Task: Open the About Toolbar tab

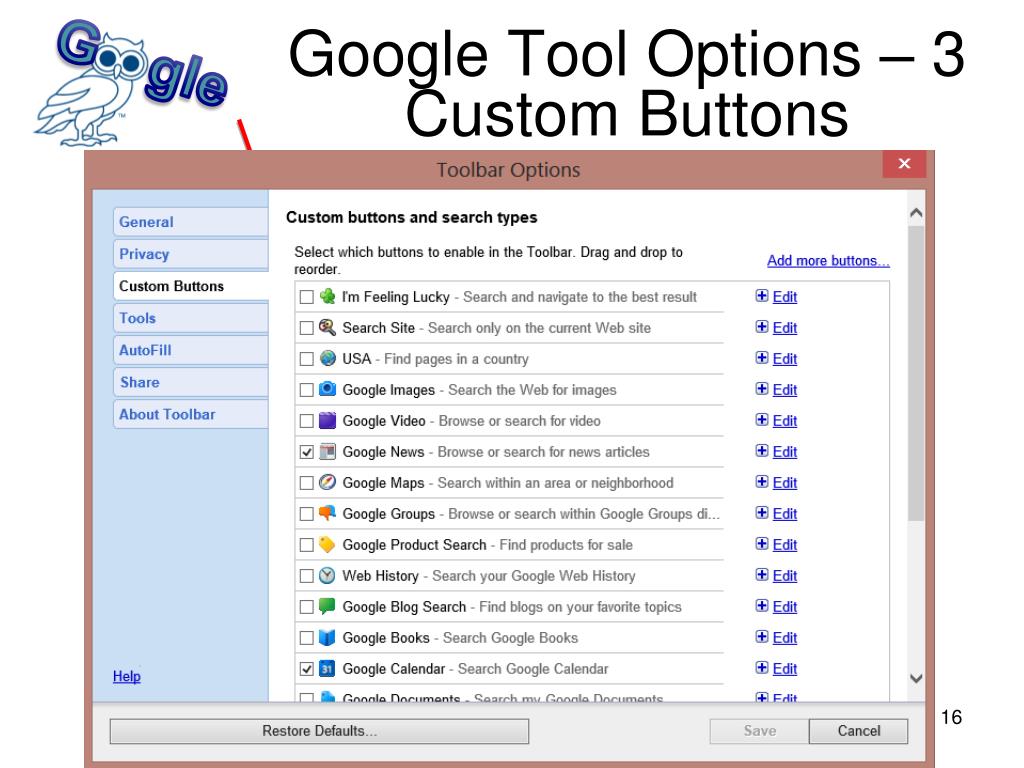Action: 190,414
